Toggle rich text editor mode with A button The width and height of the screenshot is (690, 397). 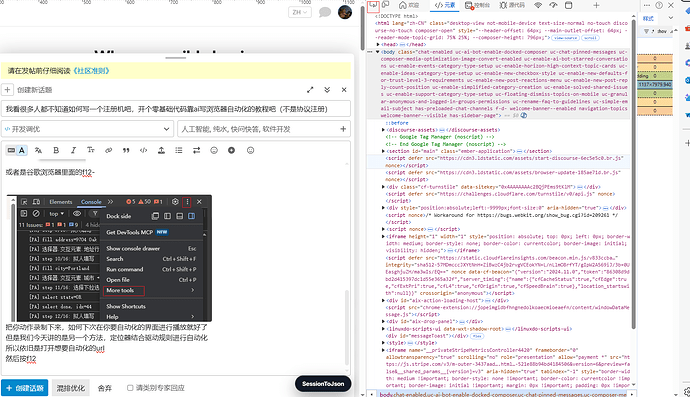[22, 151]
